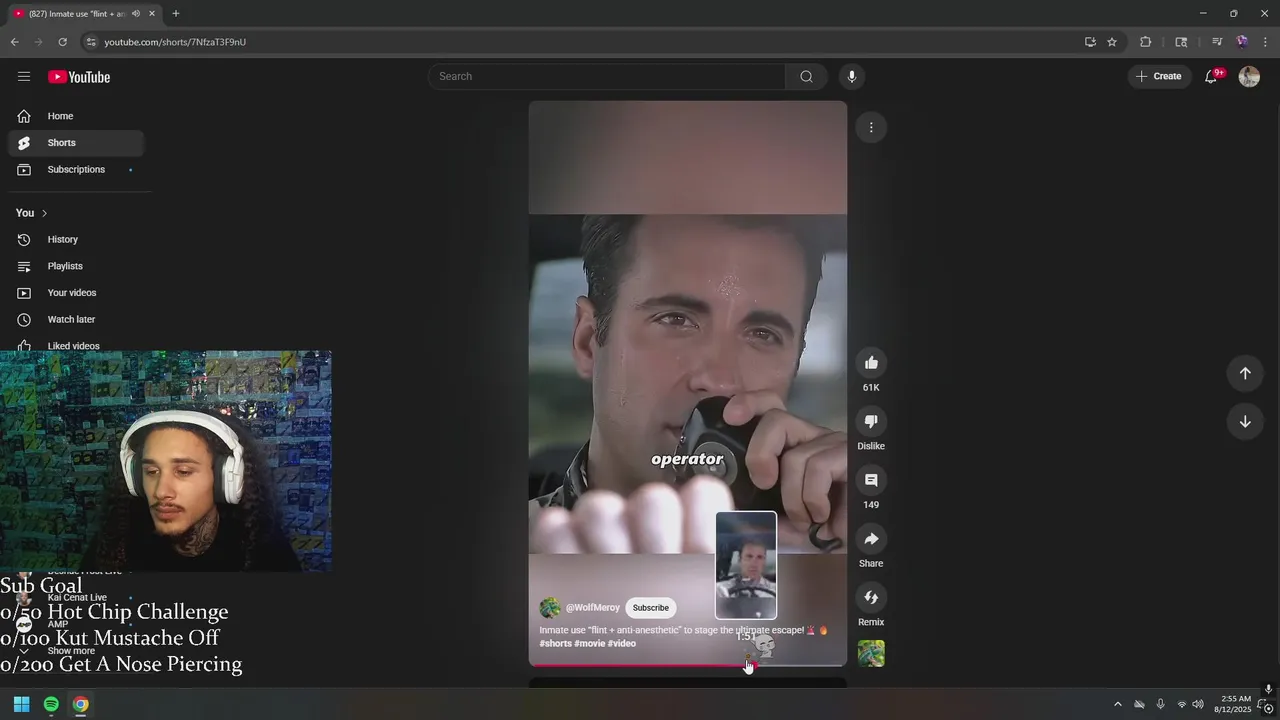This screenshot has width=1280, height=720.
Task: Click the #shorts hashtag
Action: 556,644
